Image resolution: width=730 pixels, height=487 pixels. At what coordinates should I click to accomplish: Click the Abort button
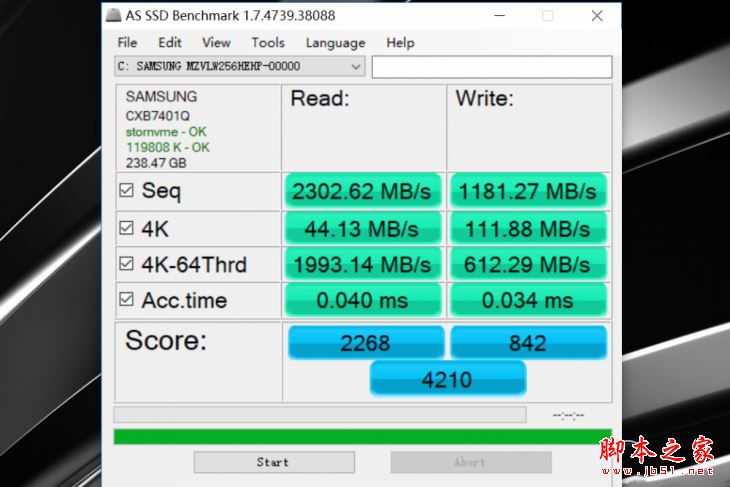[x=471, y=462]
